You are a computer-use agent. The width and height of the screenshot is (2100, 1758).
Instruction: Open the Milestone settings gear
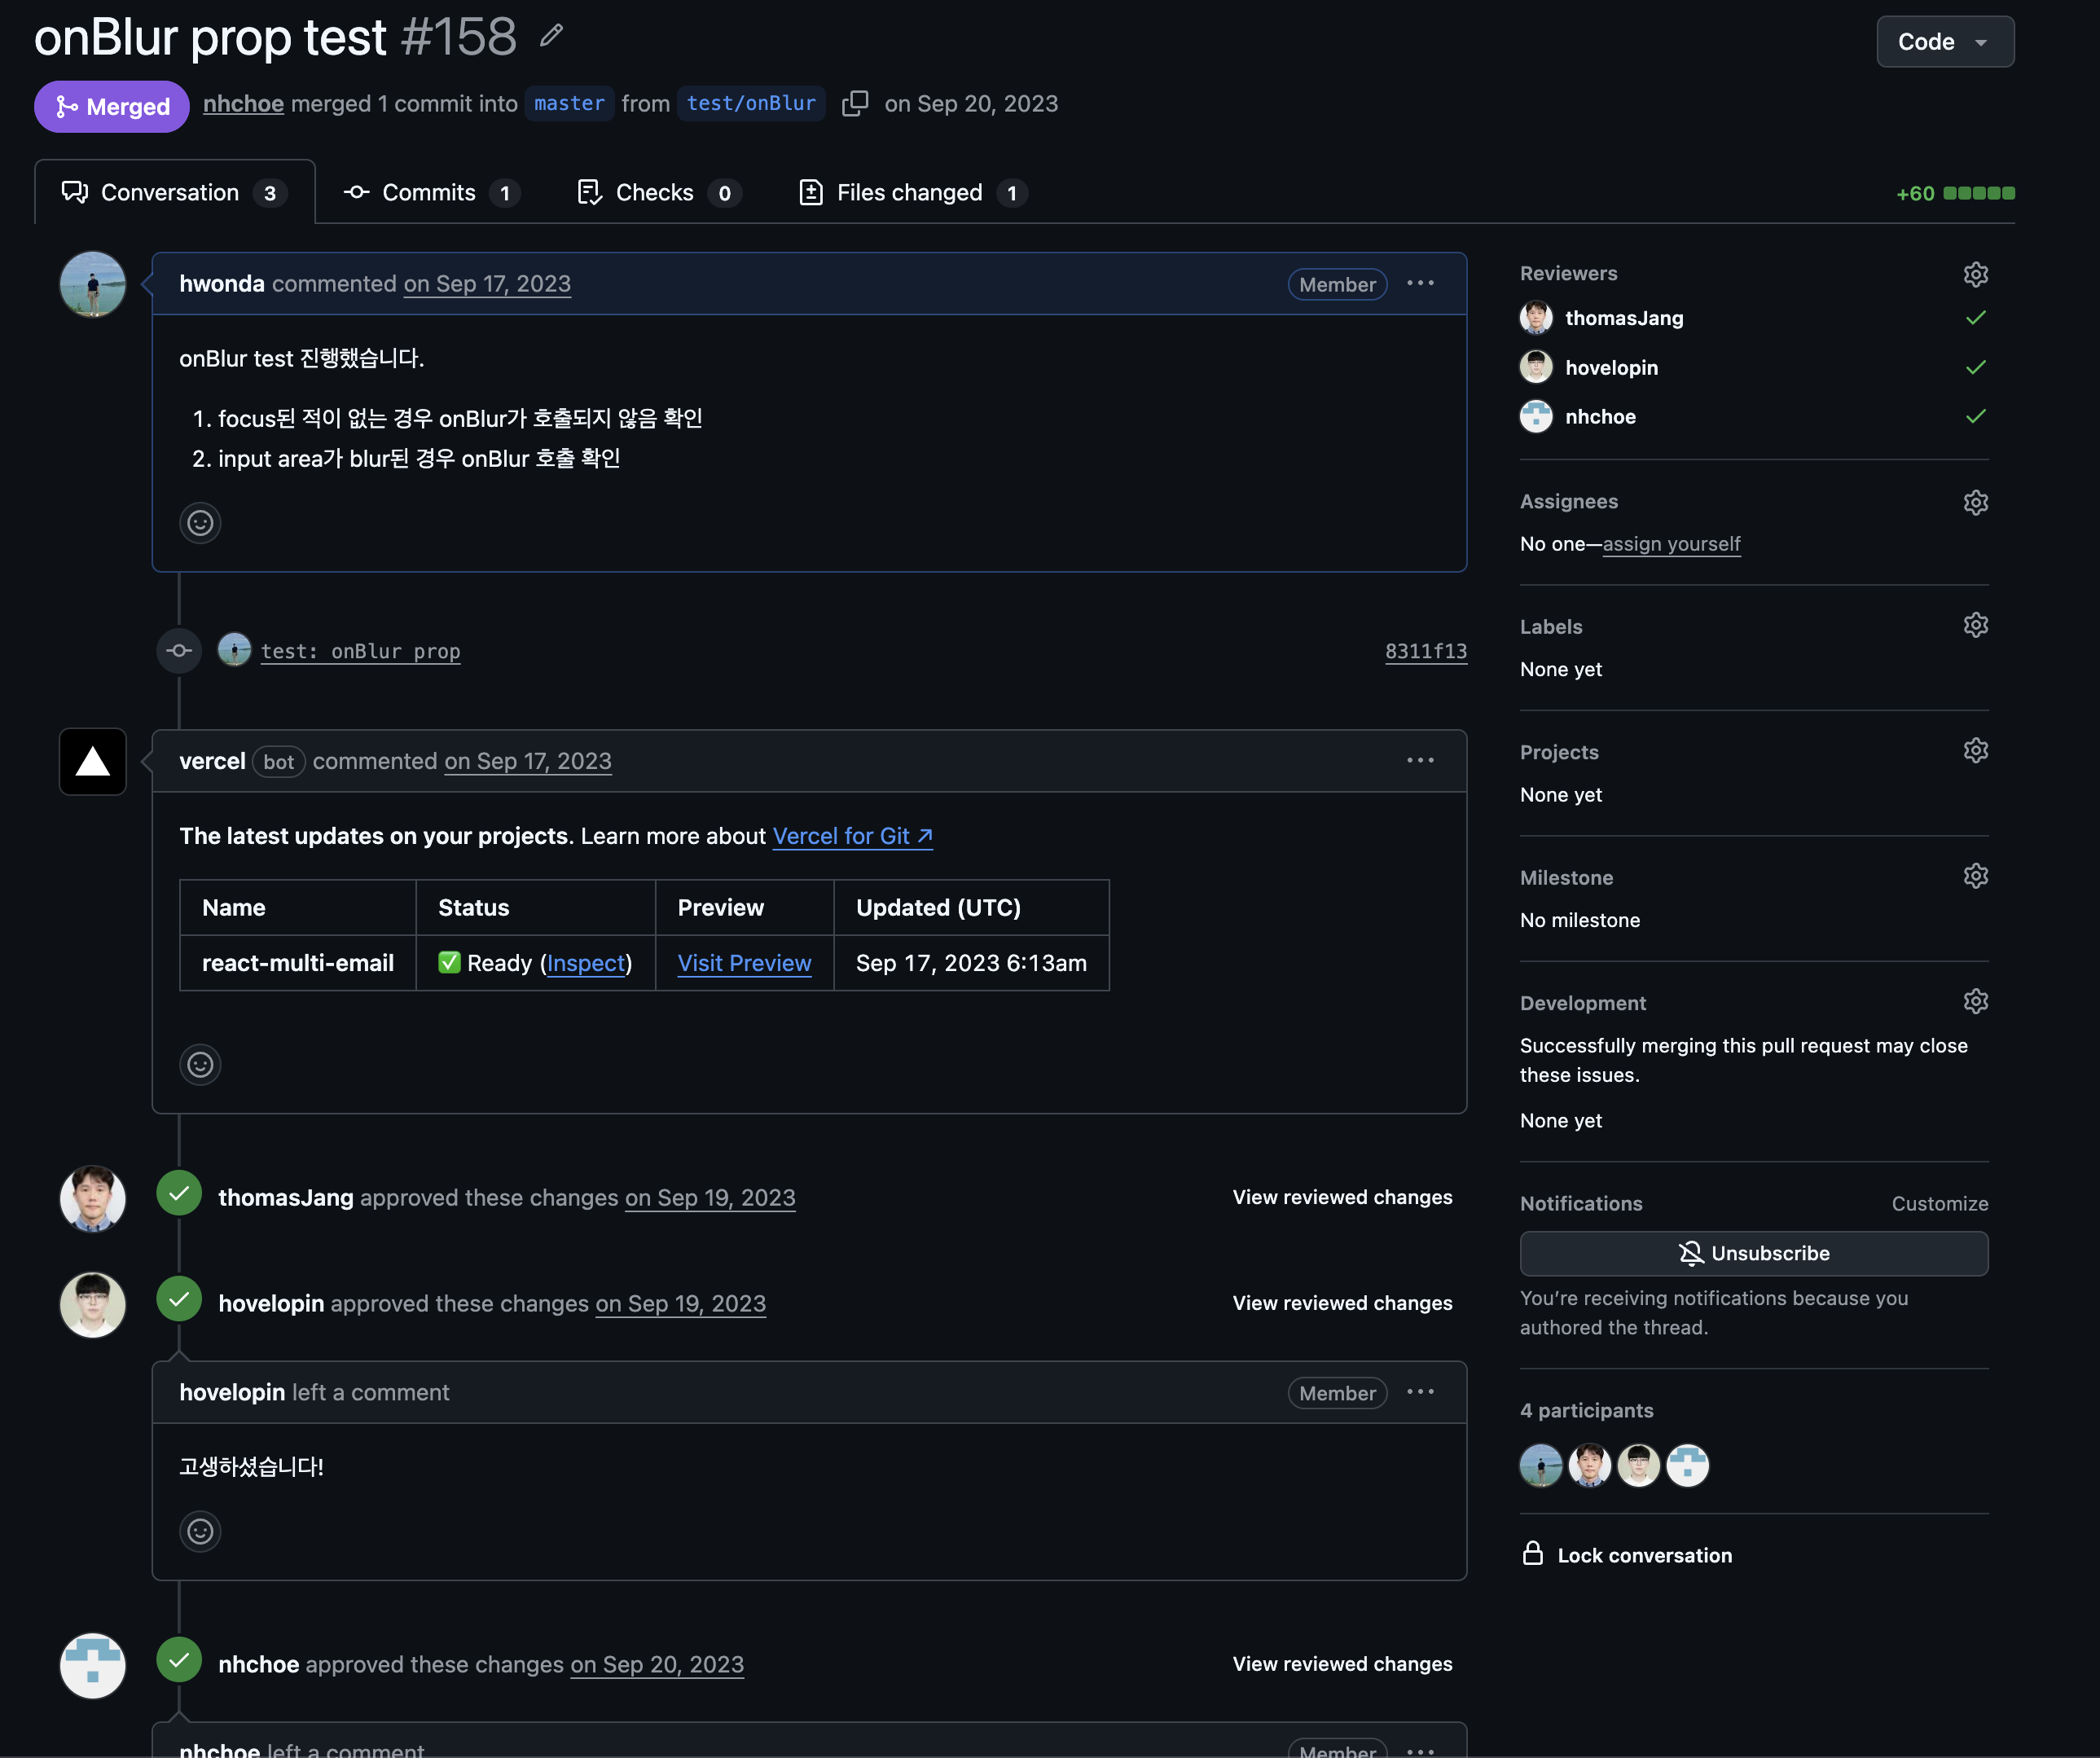(x=1976, y=875)
